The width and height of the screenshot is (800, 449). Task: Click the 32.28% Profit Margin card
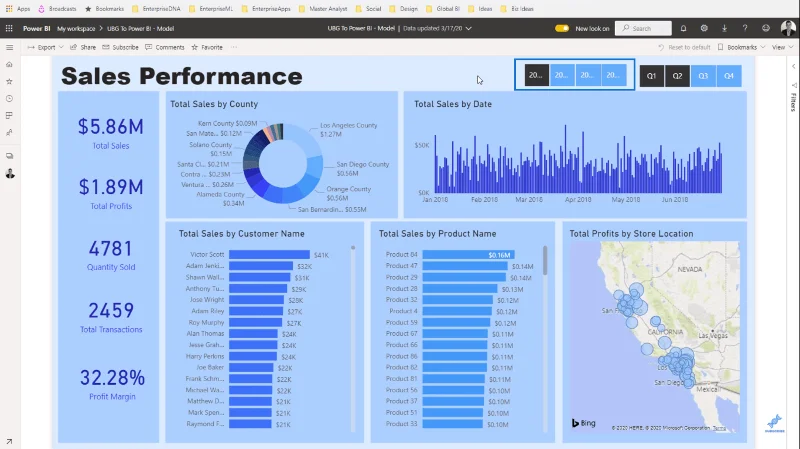[x=112, y=384]
